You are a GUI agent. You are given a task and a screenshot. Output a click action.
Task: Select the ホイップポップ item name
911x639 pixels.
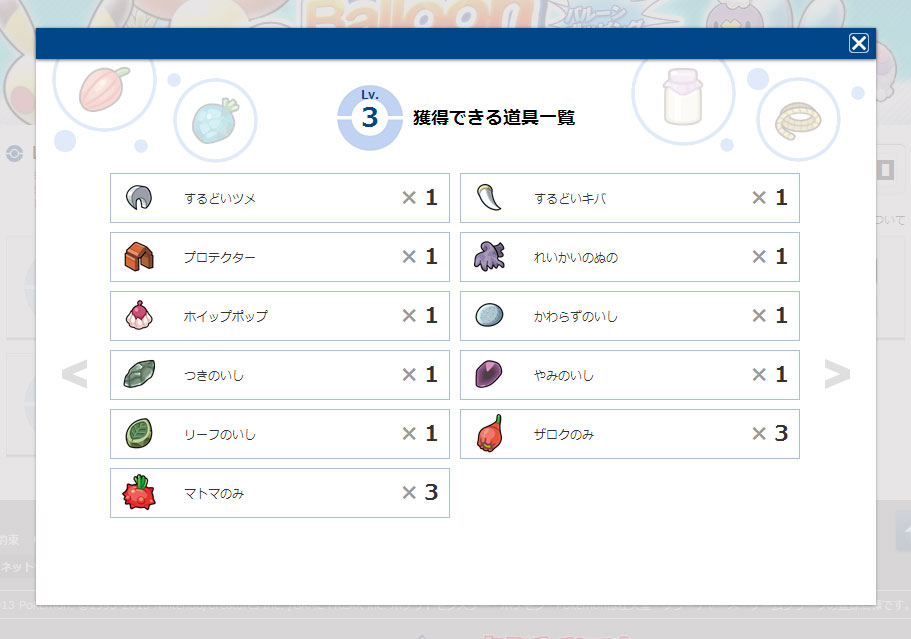[x=226, y=316]
